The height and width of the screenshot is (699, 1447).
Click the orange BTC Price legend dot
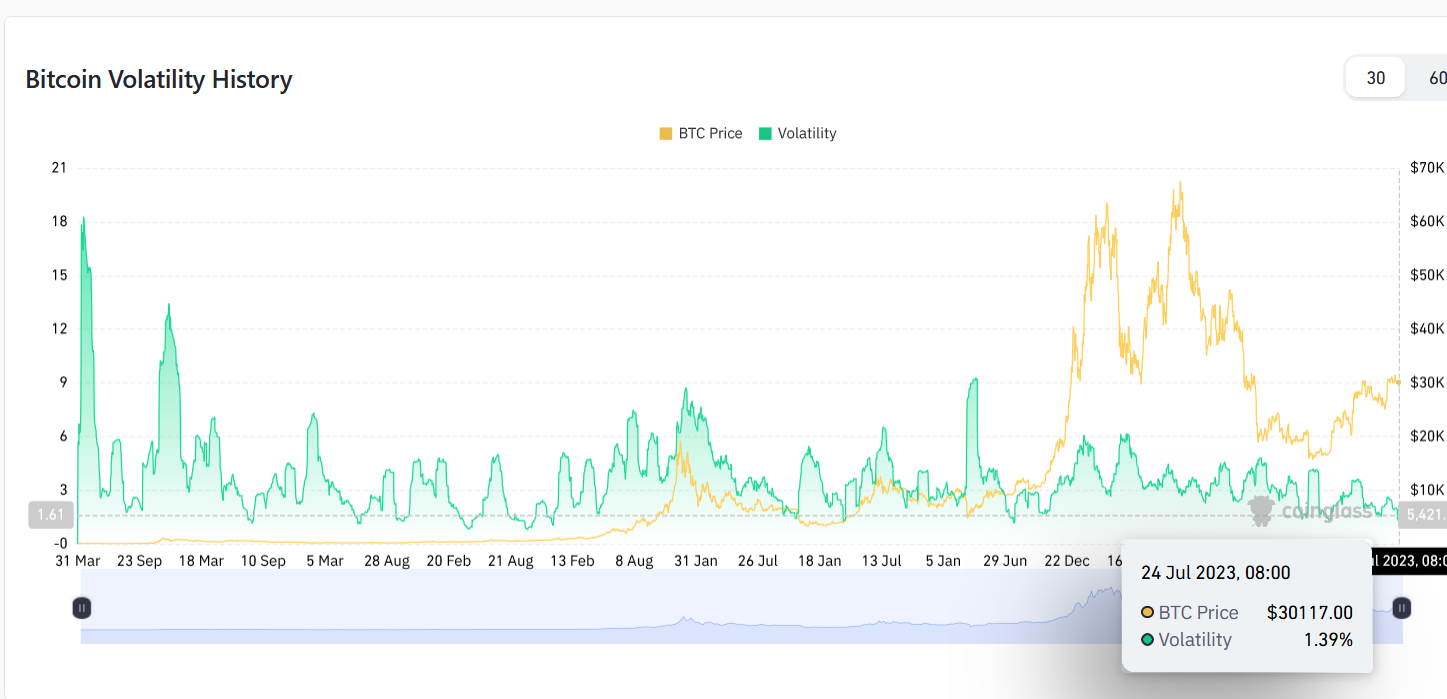point(665,133)
